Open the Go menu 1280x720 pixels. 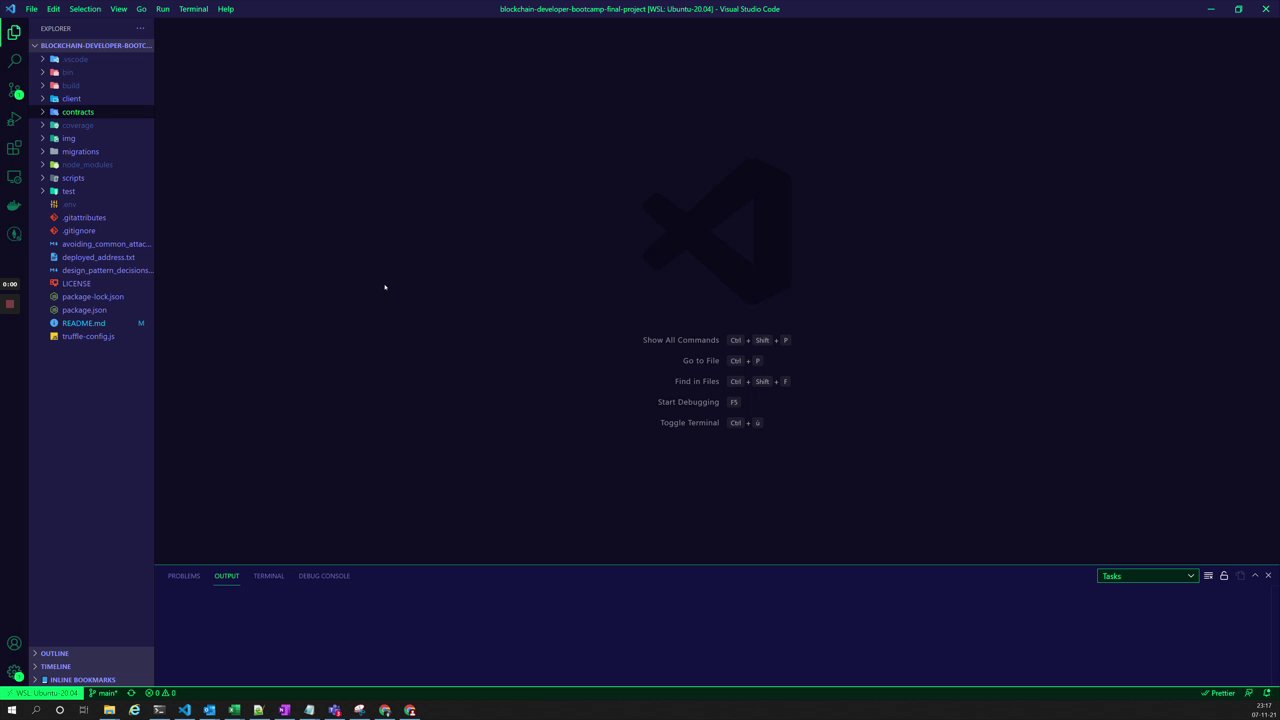click(141, 9)
